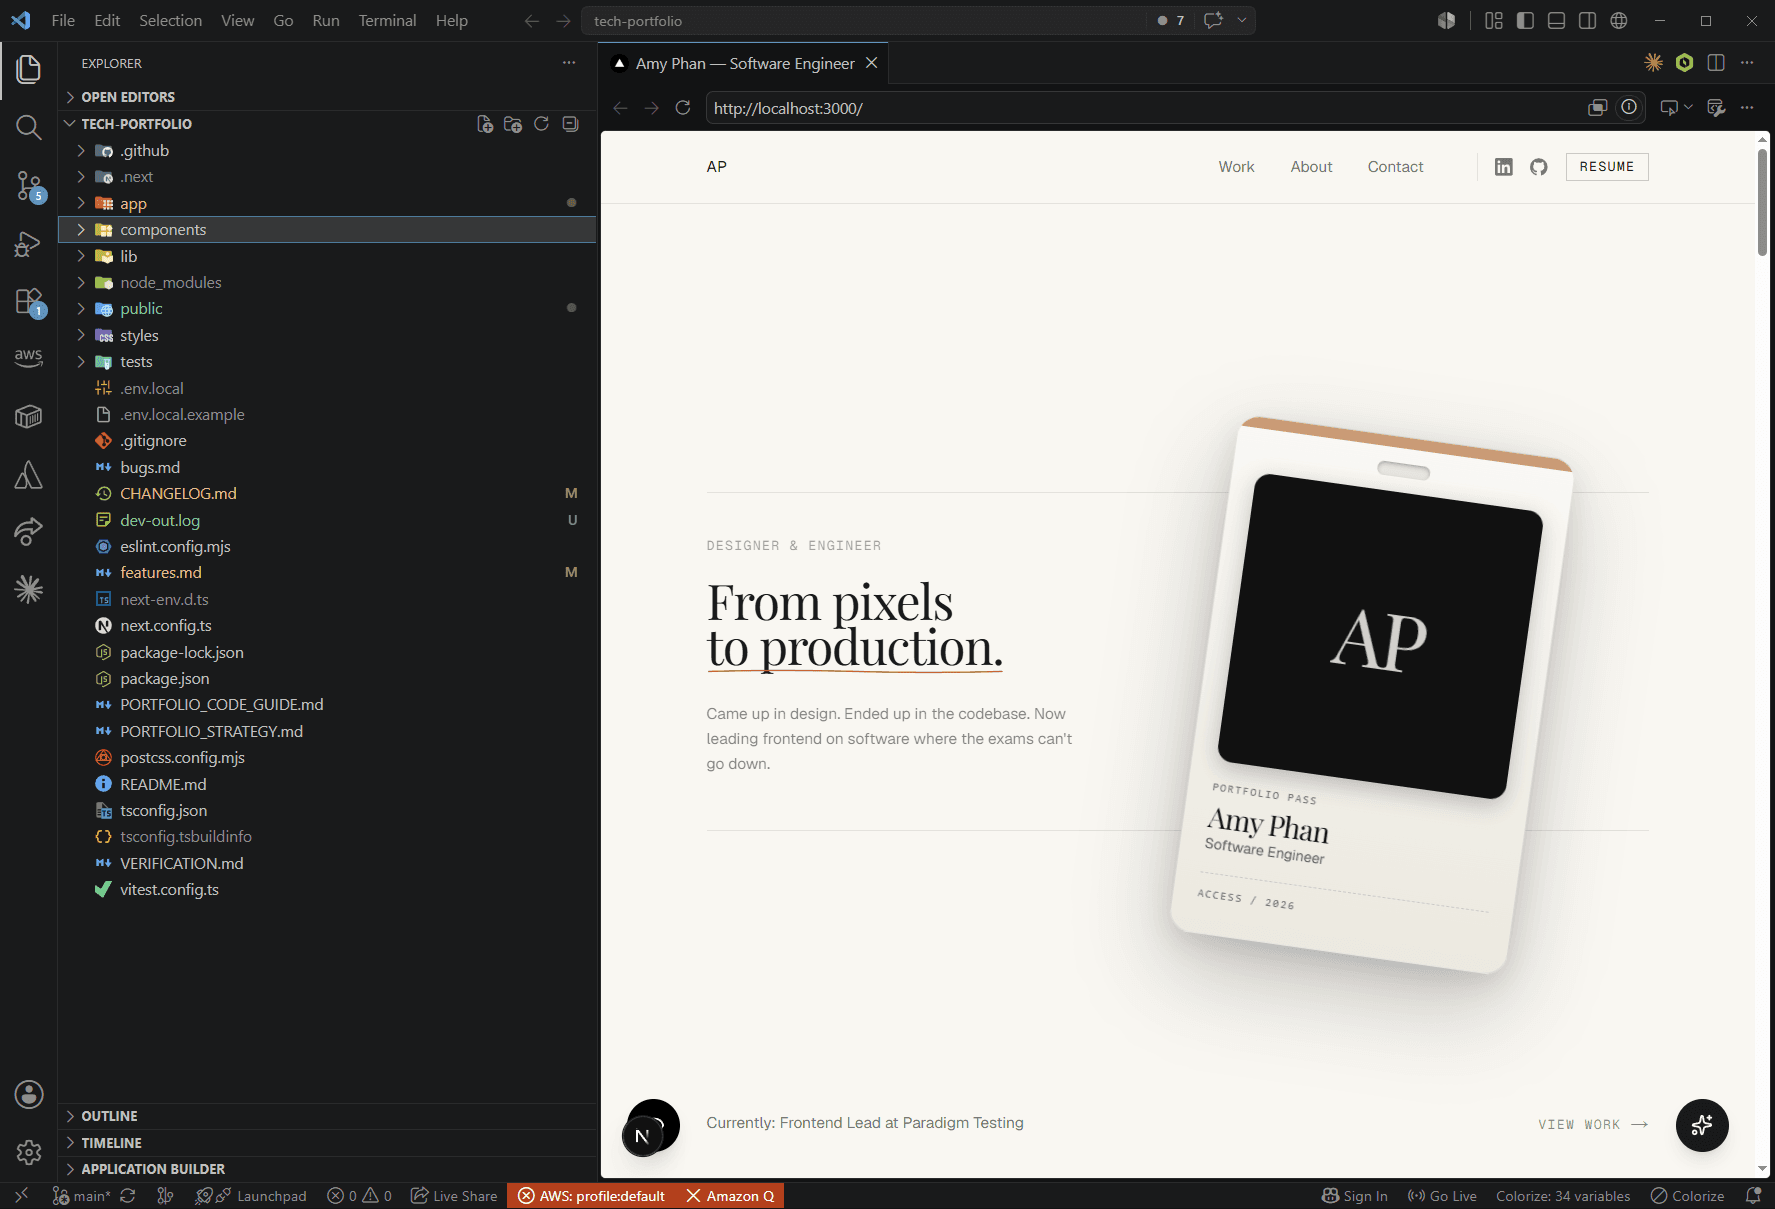Screen dimensions: 1775x1209
Task: Open the errors and warnings count
Action: 360,1196
